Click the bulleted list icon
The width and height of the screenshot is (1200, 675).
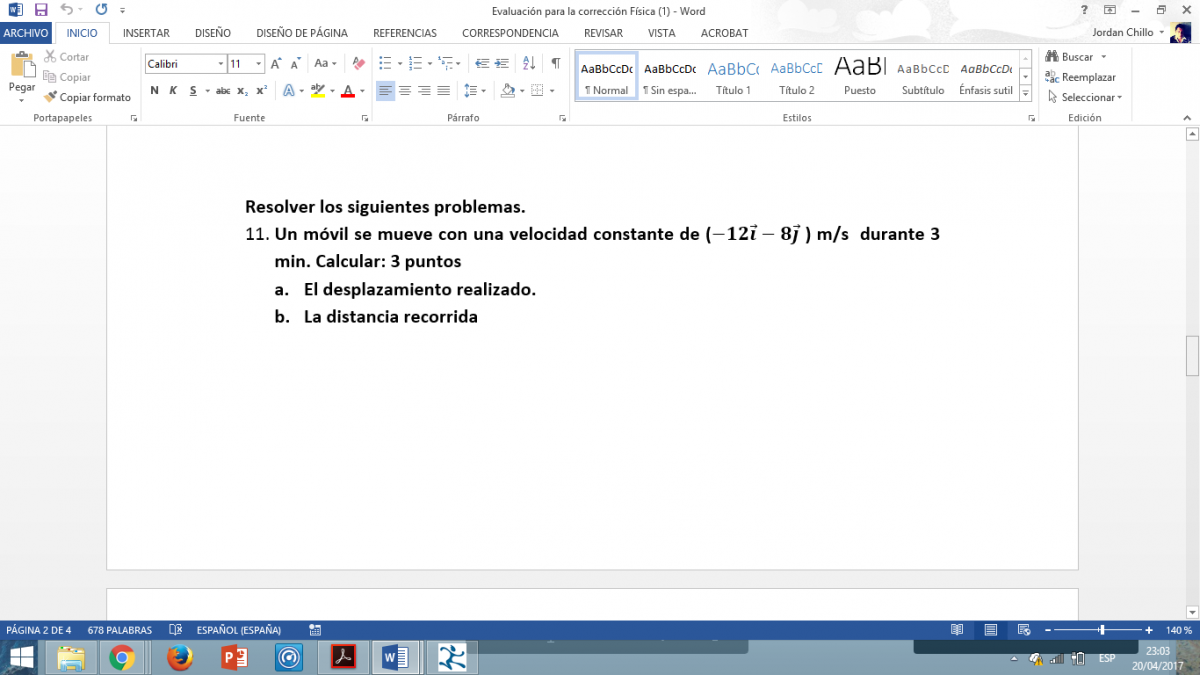coord(385,63)
